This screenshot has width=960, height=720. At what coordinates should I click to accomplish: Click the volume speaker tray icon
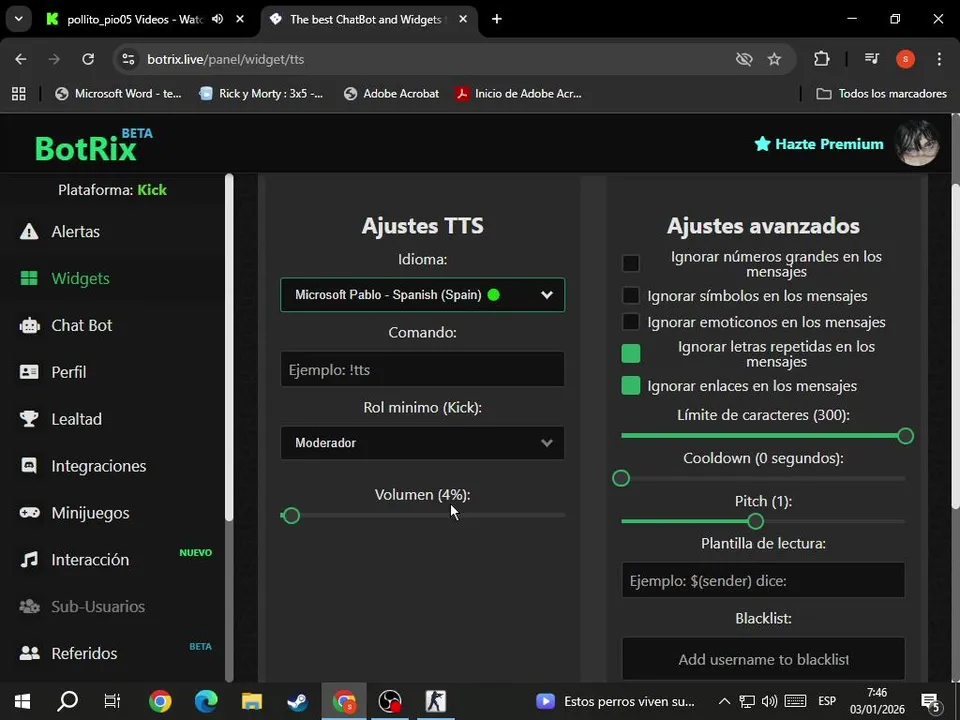[770, 701]
